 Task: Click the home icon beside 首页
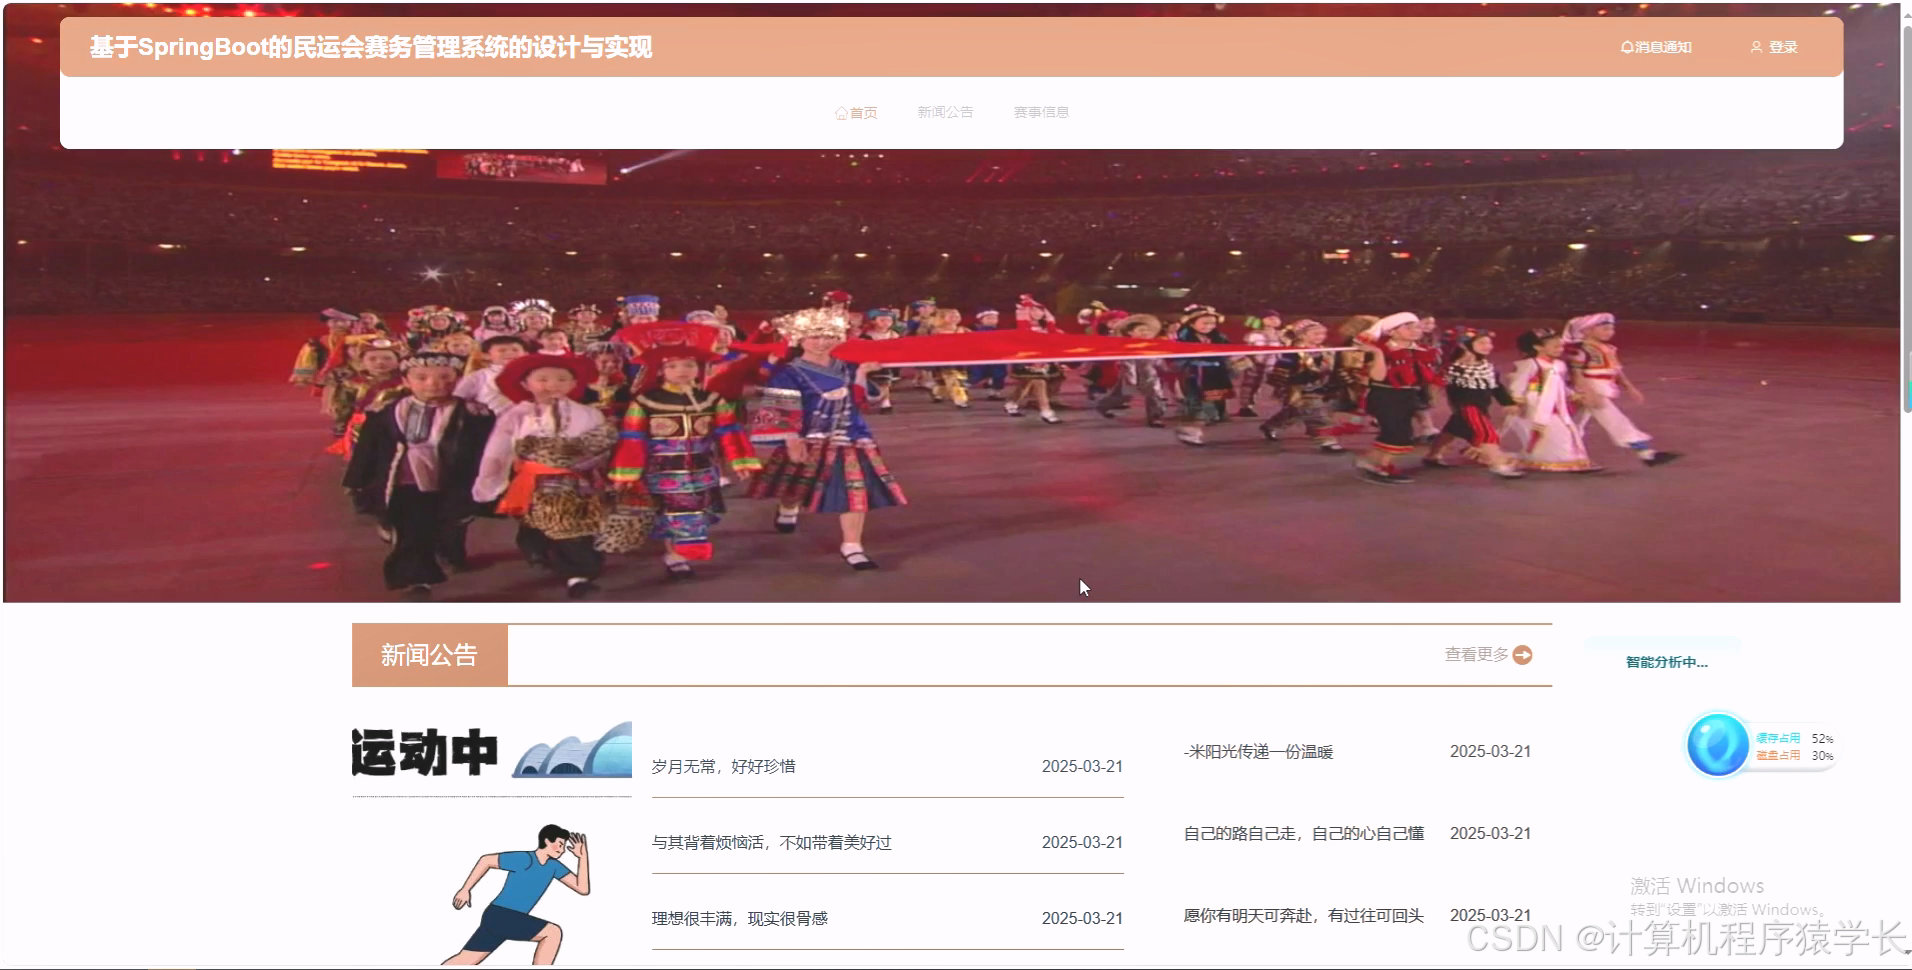(841, 112)
